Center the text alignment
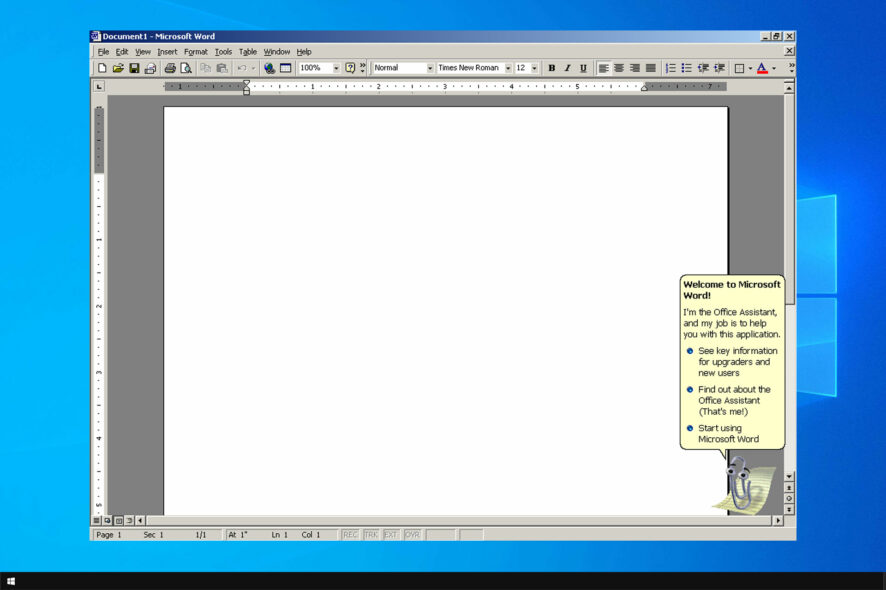The height and width of the screenshot is (590, 886). pos(619,68)
